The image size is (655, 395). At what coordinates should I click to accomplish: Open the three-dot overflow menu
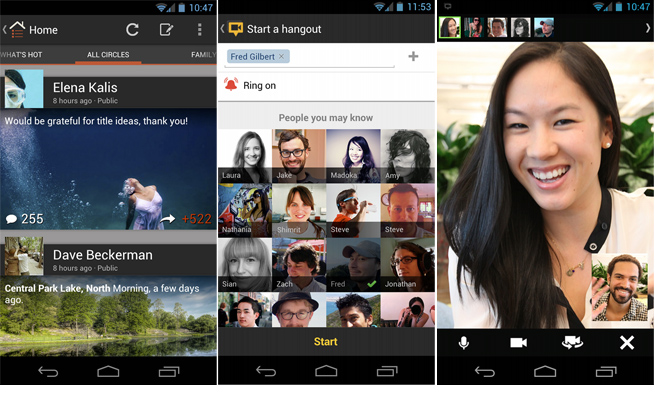pos(200,30)
